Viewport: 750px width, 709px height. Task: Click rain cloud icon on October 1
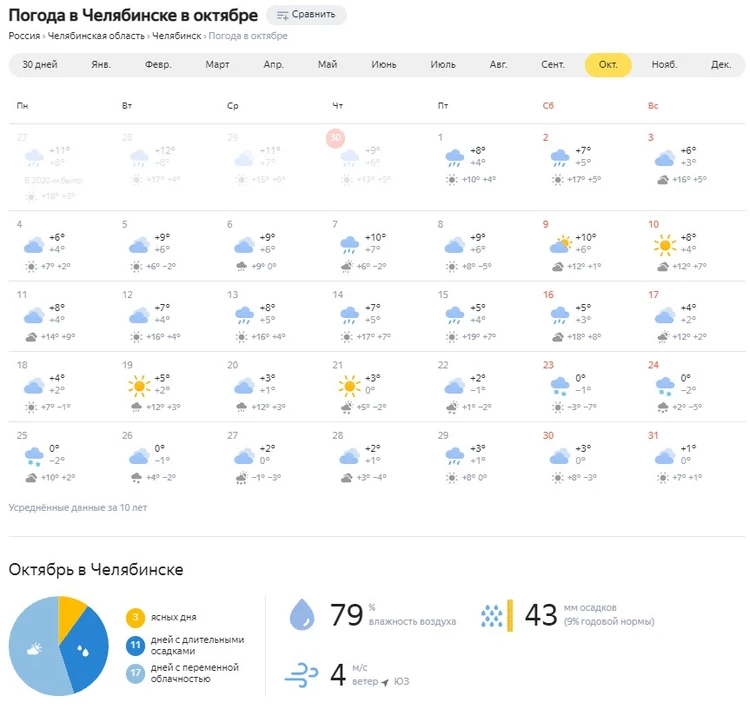454,158
